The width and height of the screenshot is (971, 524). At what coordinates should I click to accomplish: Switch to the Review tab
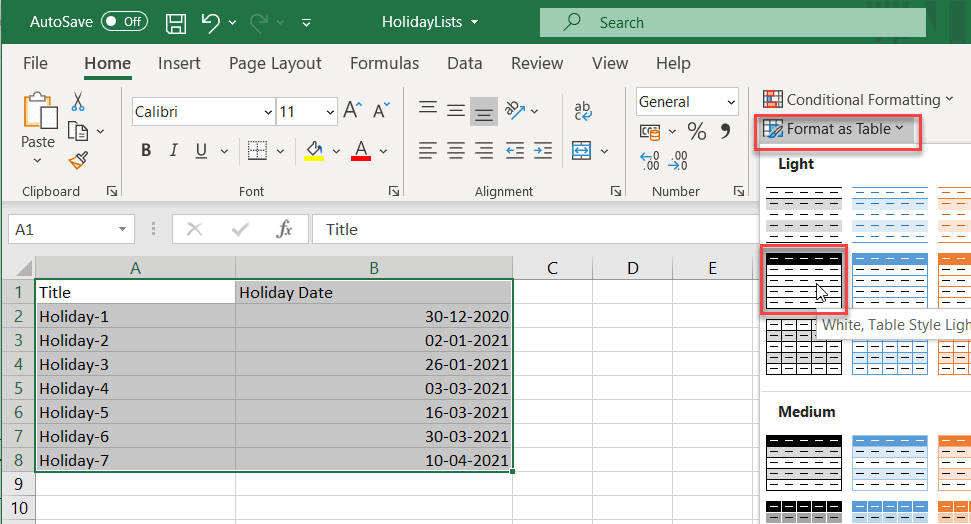pyautogui.click(x=537, y=63)
